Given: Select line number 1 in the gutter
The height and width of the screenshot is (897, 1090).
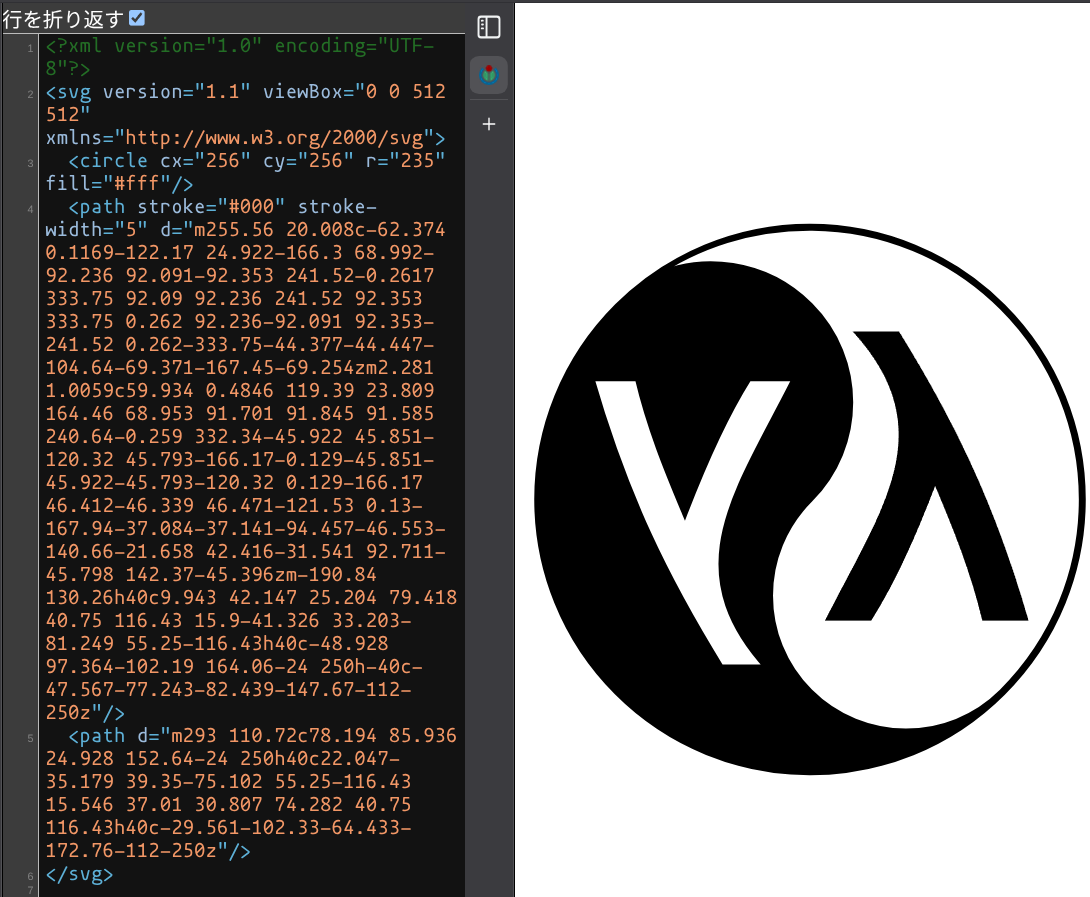Looking at the screenshot, I should point(30,49).
